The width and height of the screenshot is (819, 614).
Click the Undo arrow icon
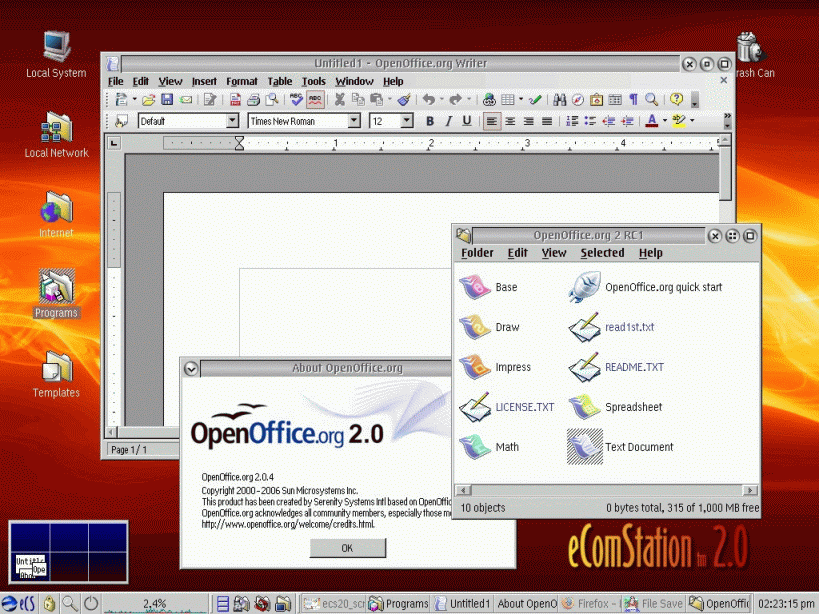[x=429, y=99]
